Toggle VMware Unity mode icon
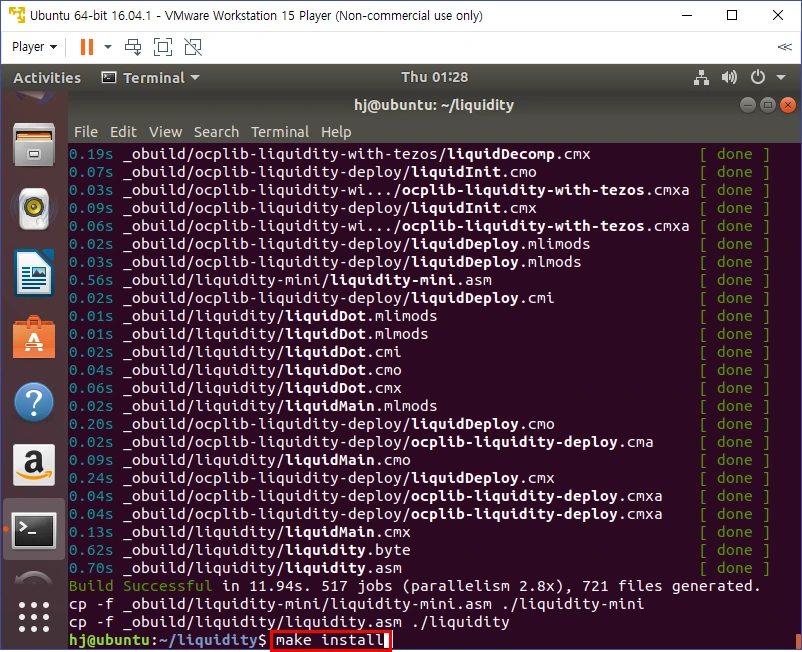802x652 pixels. (x=193, y=47)
